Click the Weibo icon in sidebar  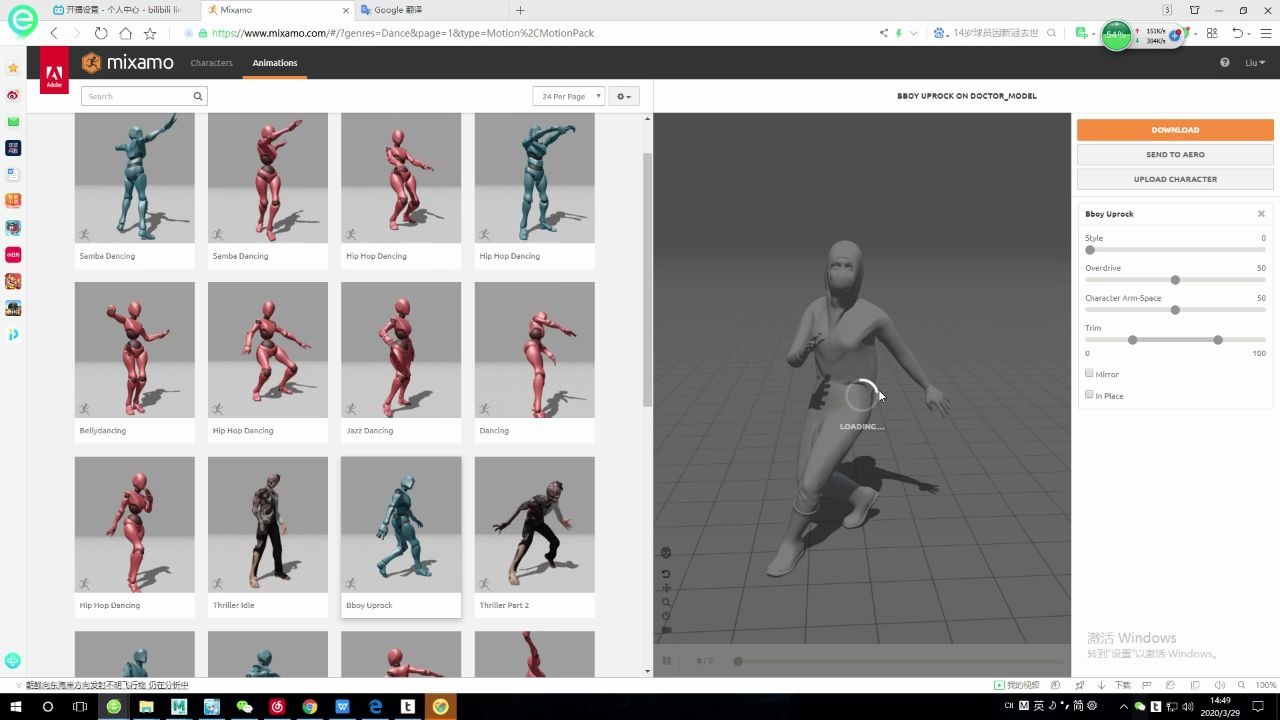click(13, 95)
